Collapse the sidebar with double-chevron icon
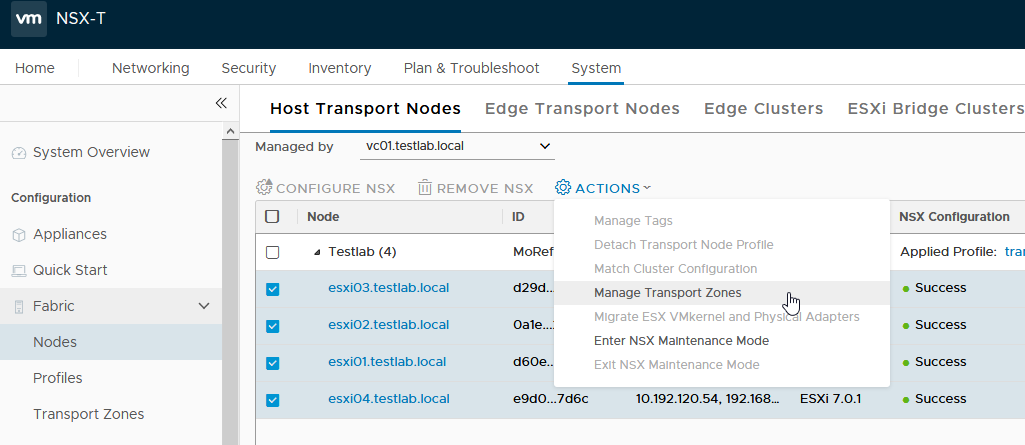 click(x=221, y=103)
